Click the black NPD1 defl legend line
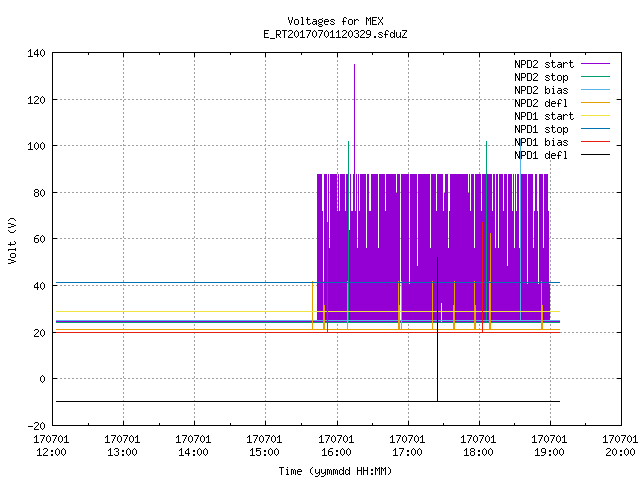Viewport: 640px width, 480px height. click(x=595, y=155)
